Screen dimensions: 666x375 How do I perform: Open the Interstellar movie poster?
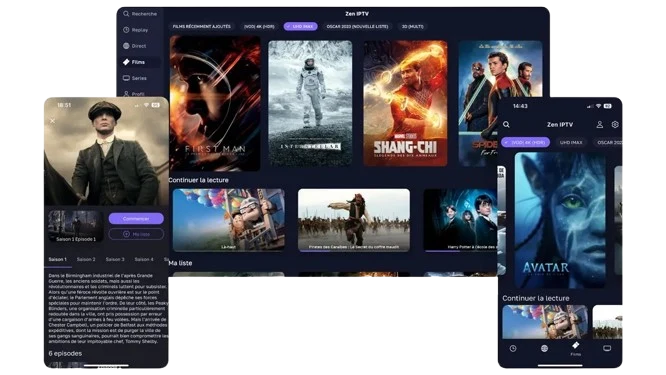(310, 103)
